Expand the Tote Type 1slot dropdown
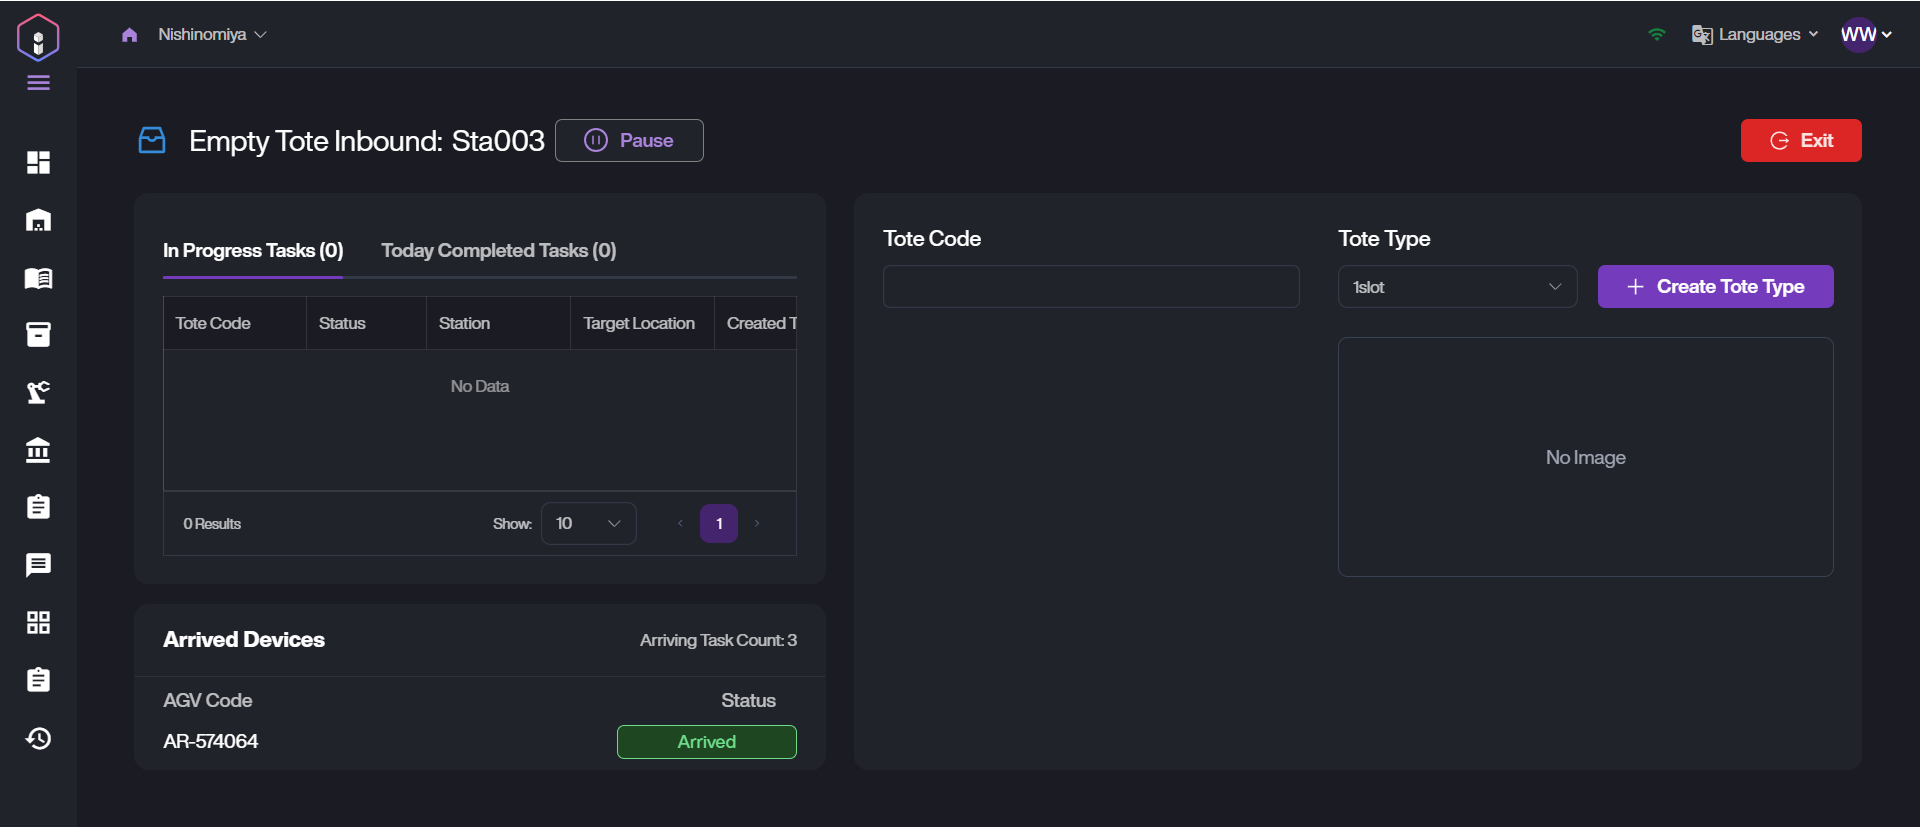The height and width of the screenshot is (827, 1920). click(1457, 287)
